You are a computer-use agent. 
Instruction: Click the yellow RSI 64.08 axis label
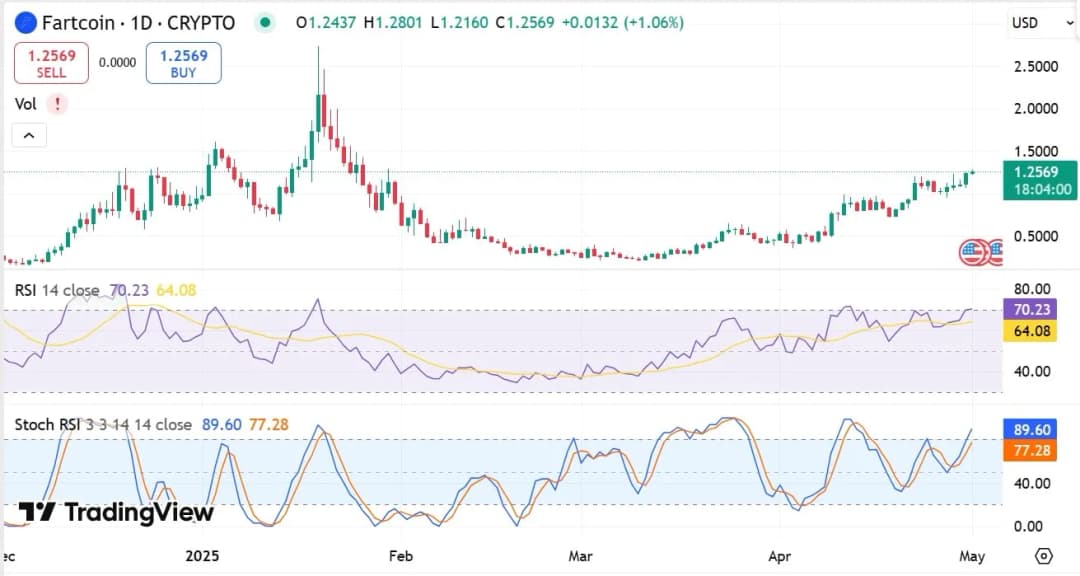point(1027,331)
